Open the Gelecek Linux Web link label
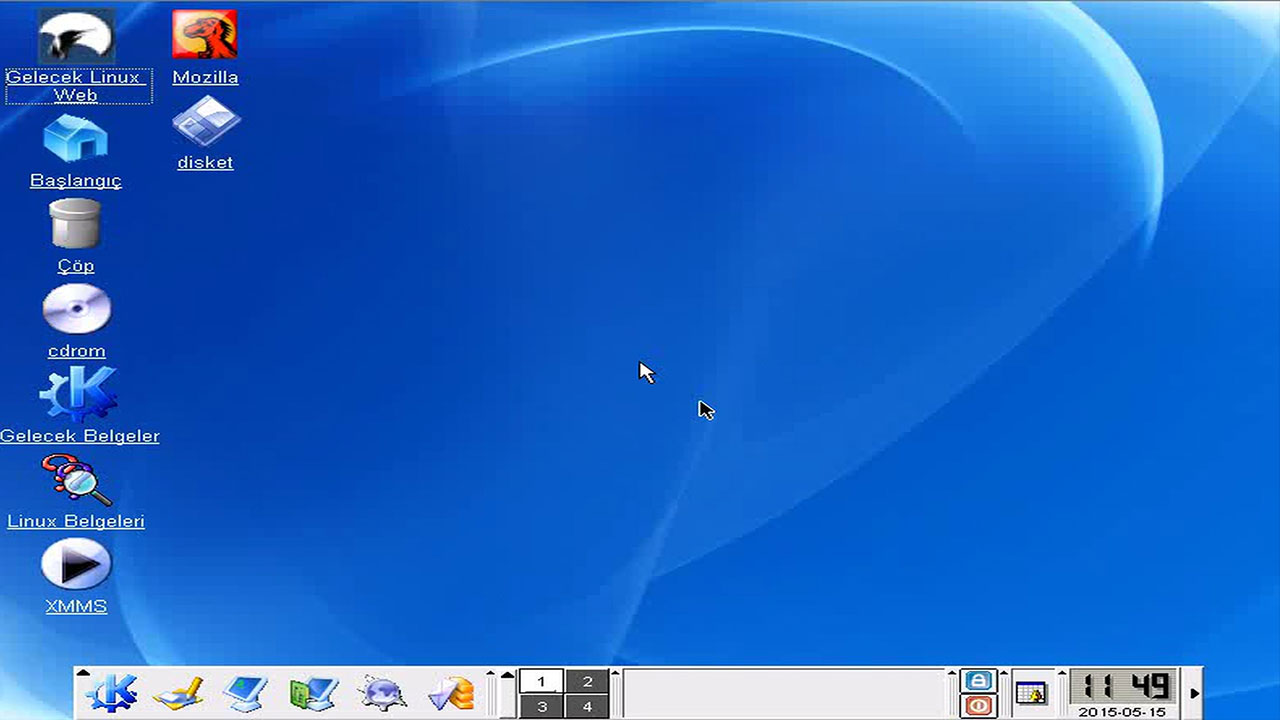 pos(78,86)
